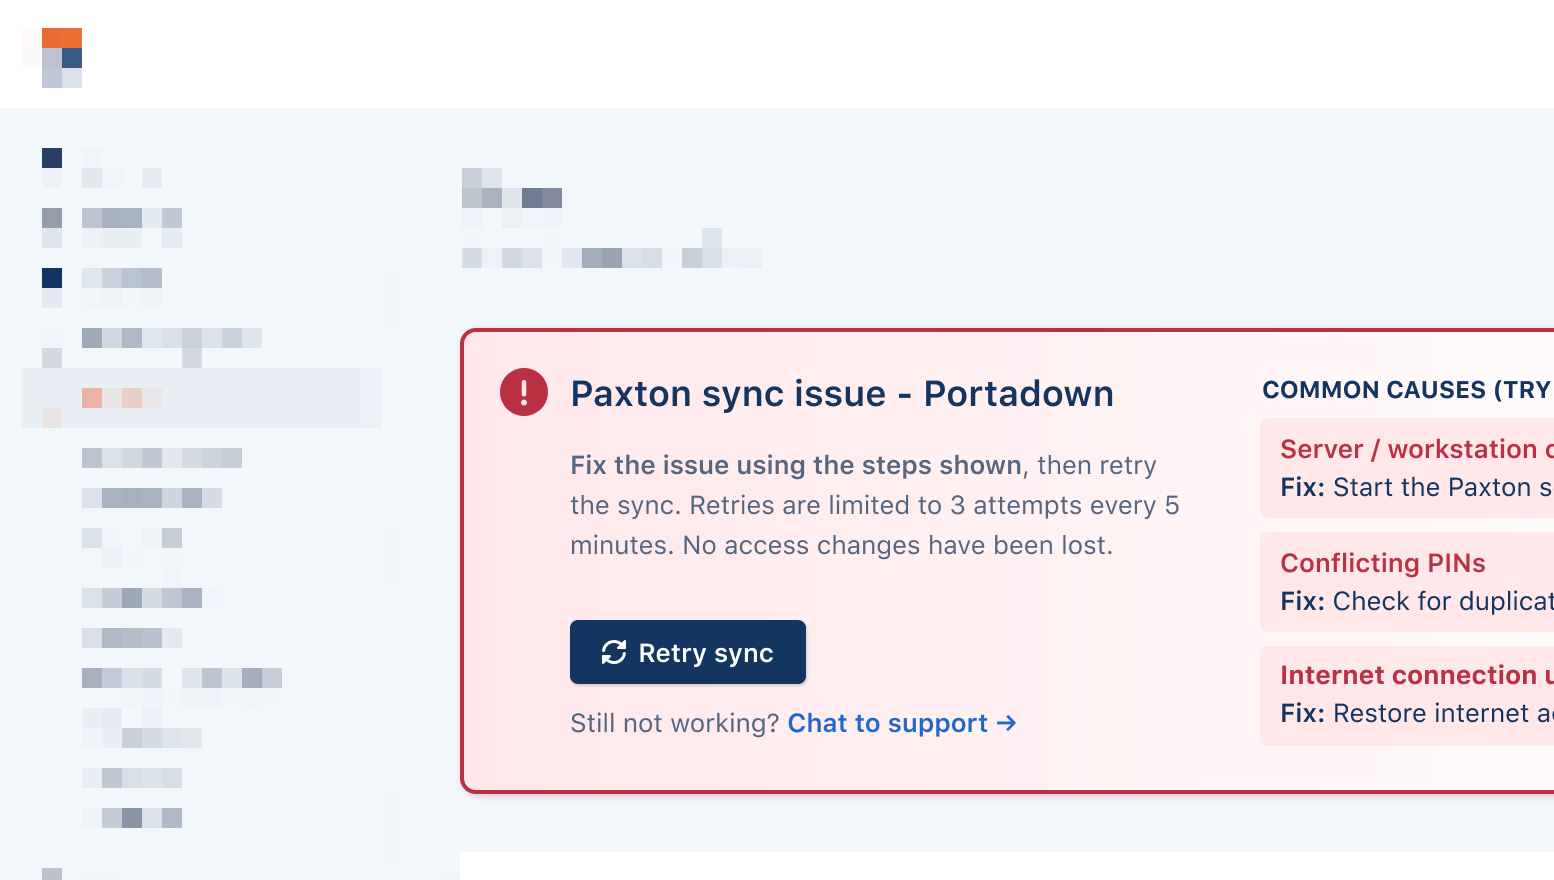Open Chat to support

[886, 723]
